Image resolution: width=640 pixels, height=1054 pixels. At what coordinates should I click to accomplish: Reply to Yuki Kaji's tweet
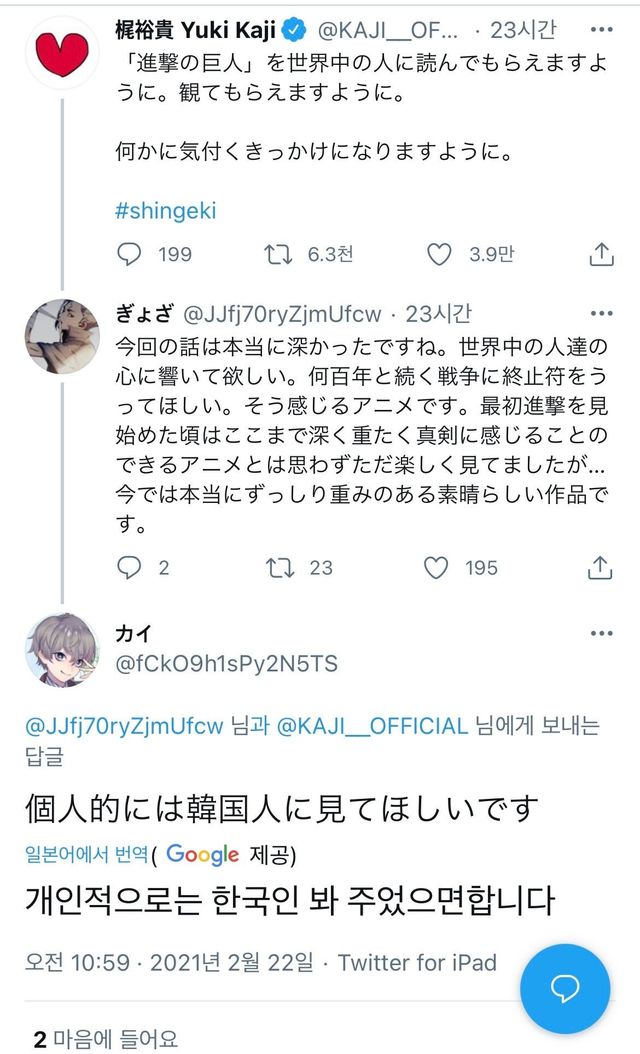[130, 255]
